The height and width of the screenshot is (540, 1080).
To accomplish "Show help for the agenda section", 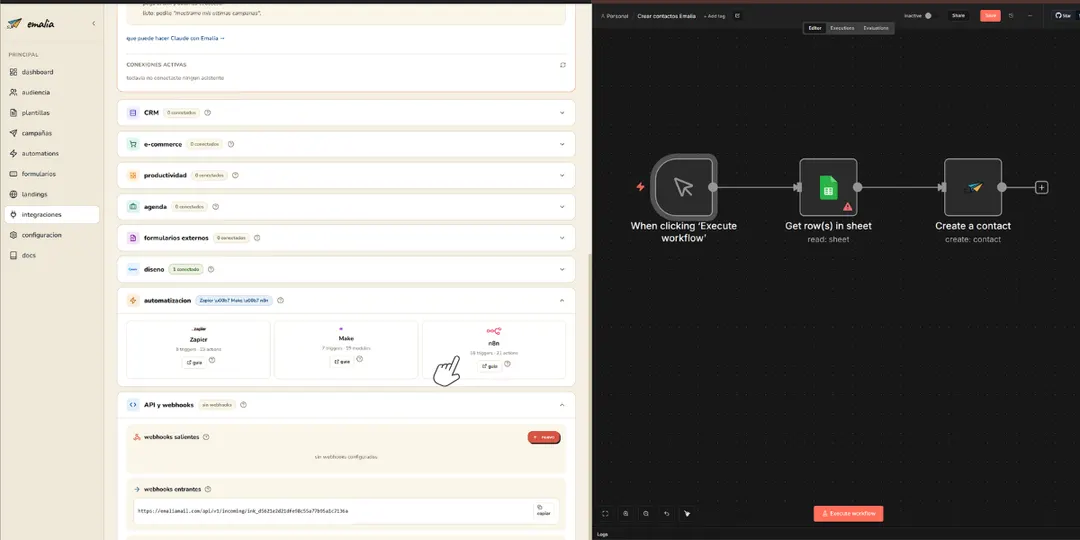I will [216, 207].
